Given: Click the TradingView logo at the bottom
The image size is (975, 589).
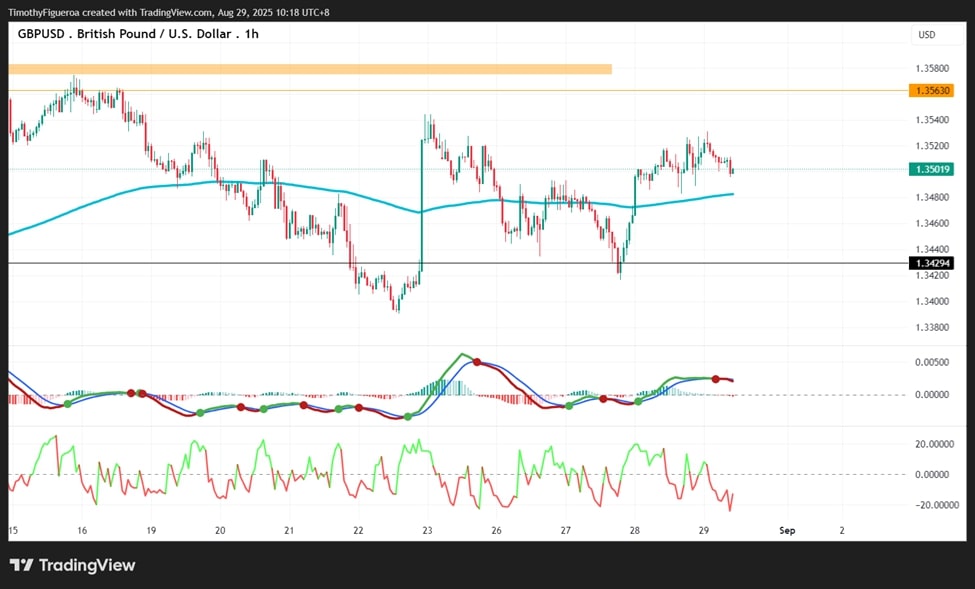Looking at the screenshot, I should pos(72,565).
